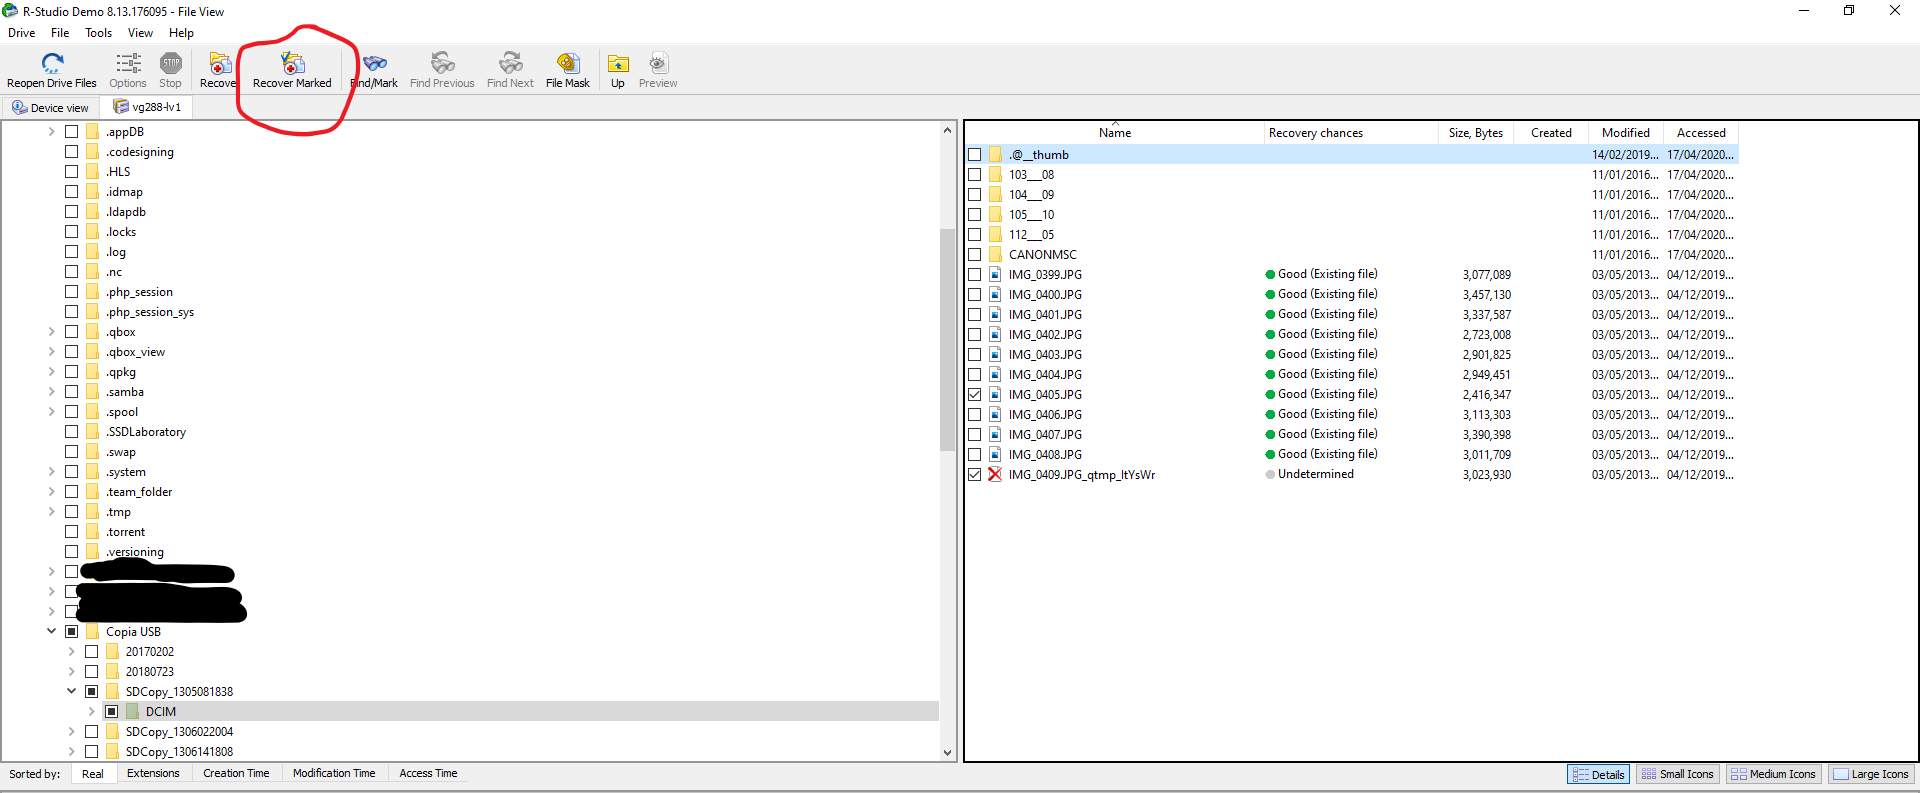Sort by the Size, Bytes column header
This screenshot has width=1920, height=793.
click(x=1475, y=133)
